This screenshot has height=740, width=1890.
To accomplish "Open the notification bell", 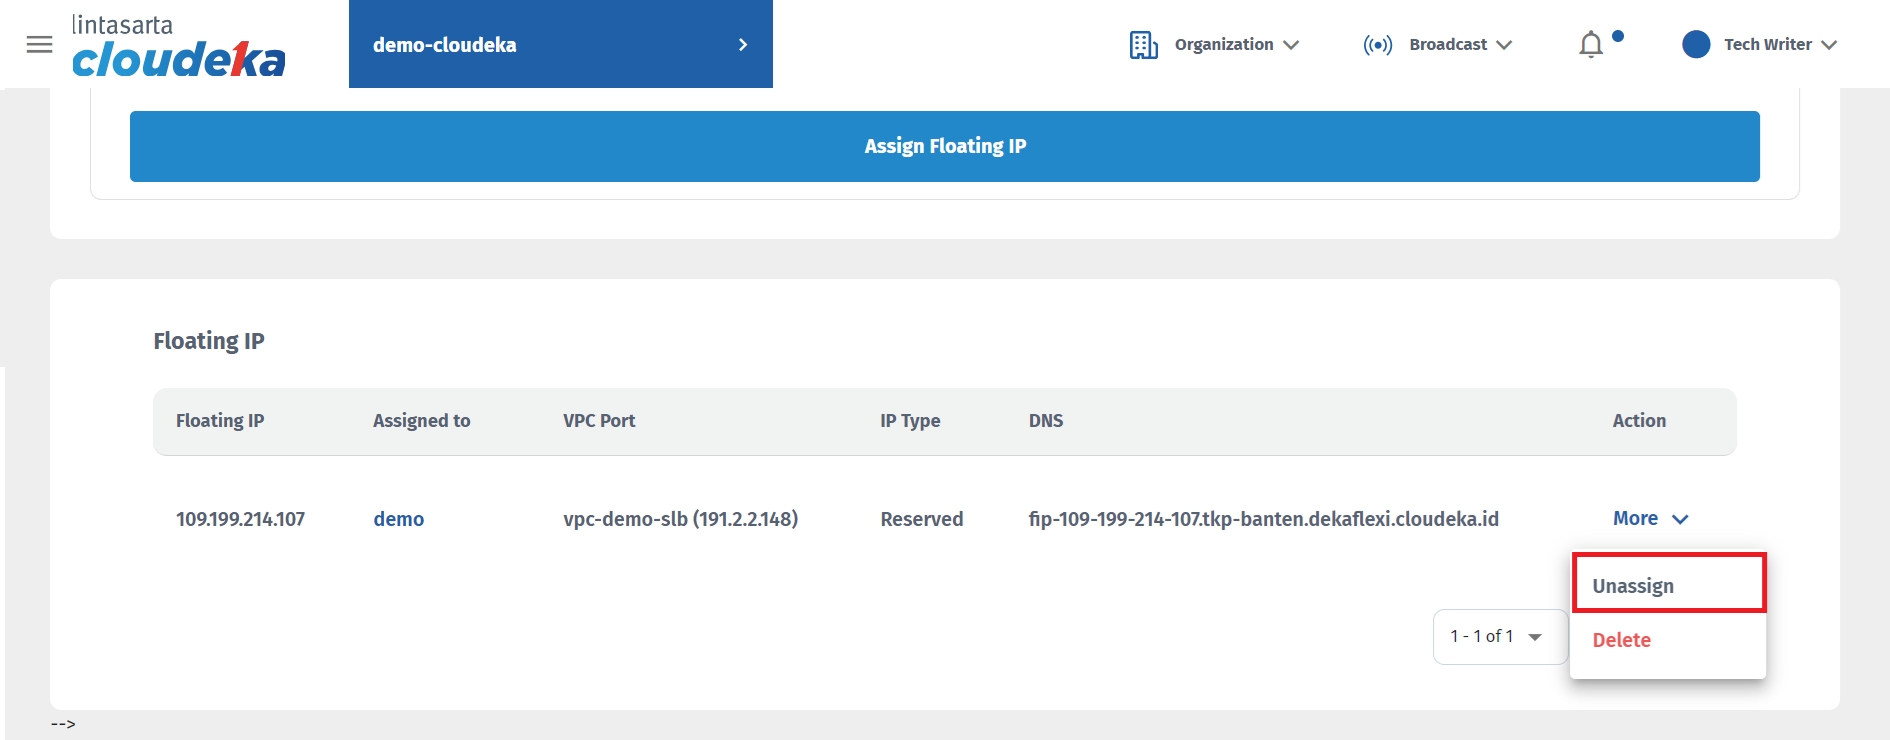I will coord(1591,45).
